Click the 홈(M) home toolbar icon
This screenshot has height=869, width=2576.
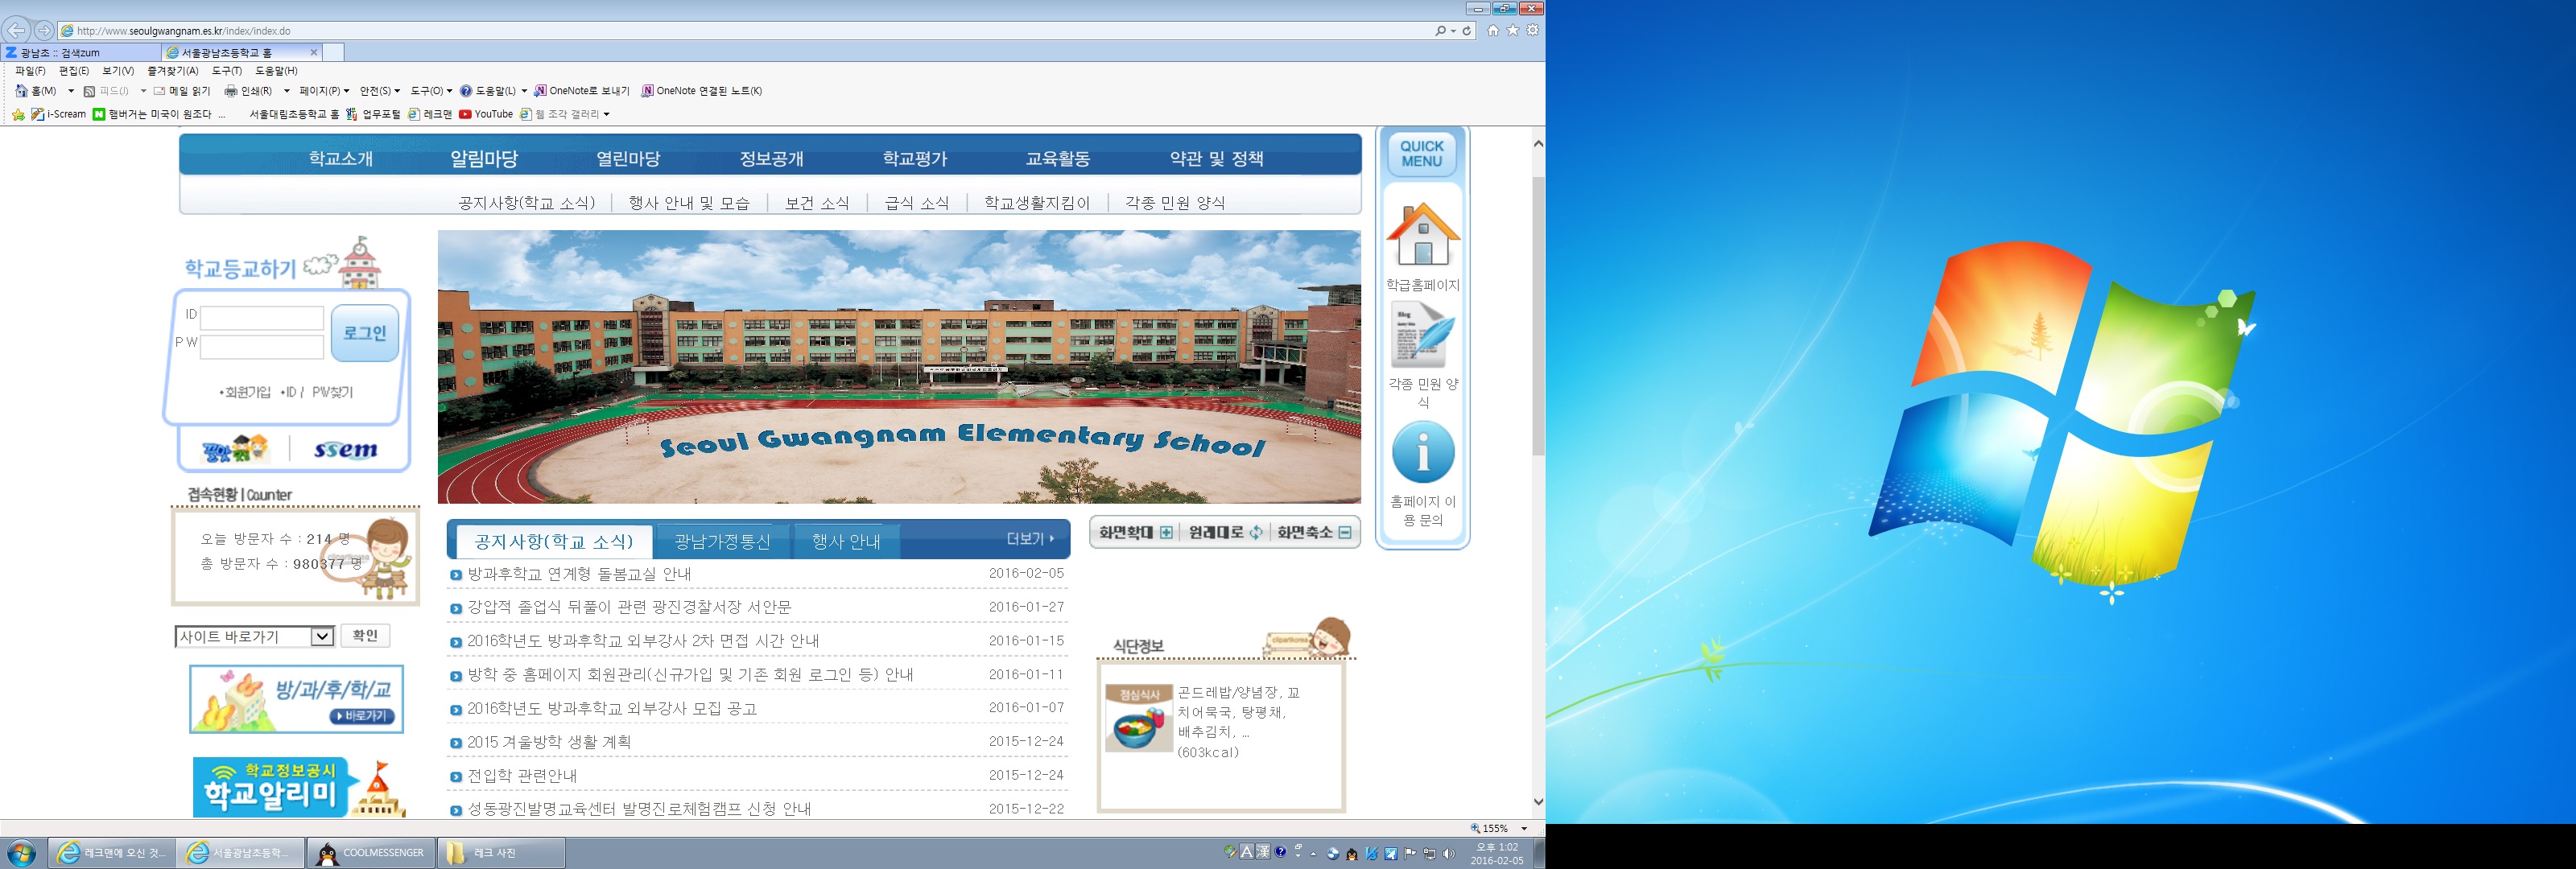(x=21, y=91)
